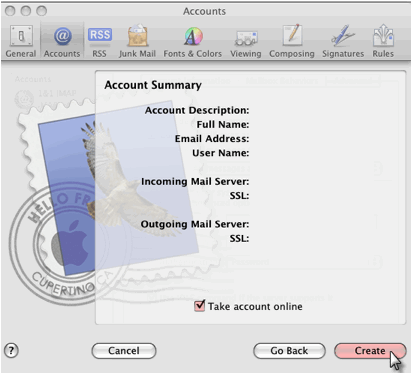Open the Signatures preferences pane
The image size is (412, 374).
click(x=343, y=41)
